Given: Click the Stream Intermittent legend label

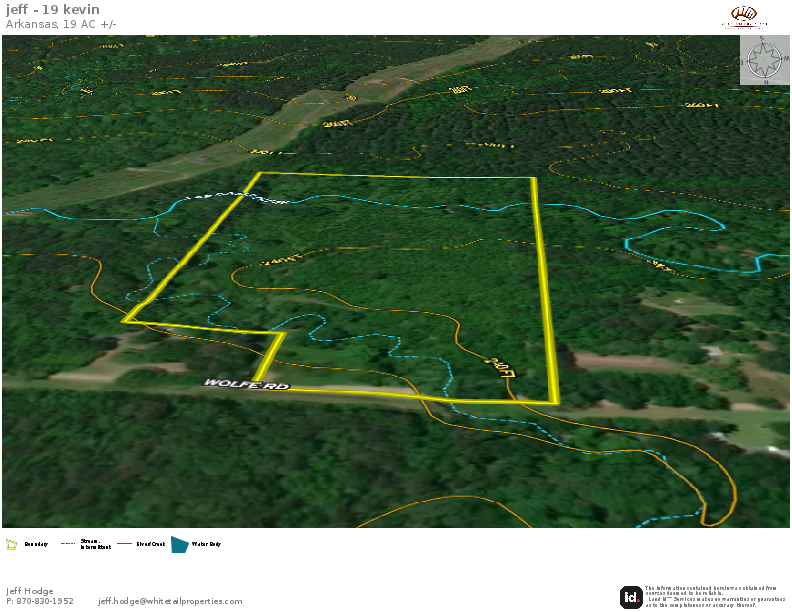Looking at the screenshot, I should point(95,545).
